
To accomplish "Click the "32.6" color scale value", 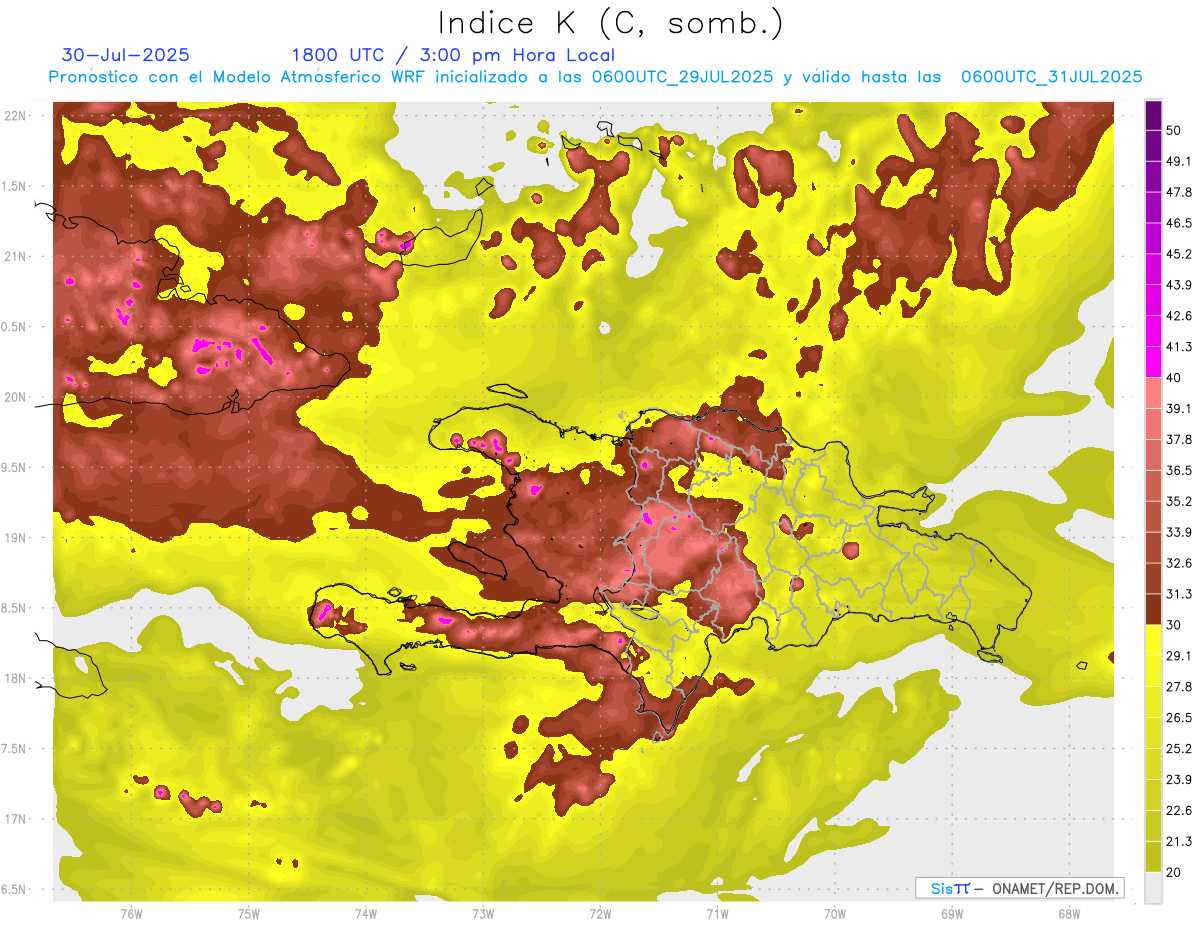I will click(1179, 563).
